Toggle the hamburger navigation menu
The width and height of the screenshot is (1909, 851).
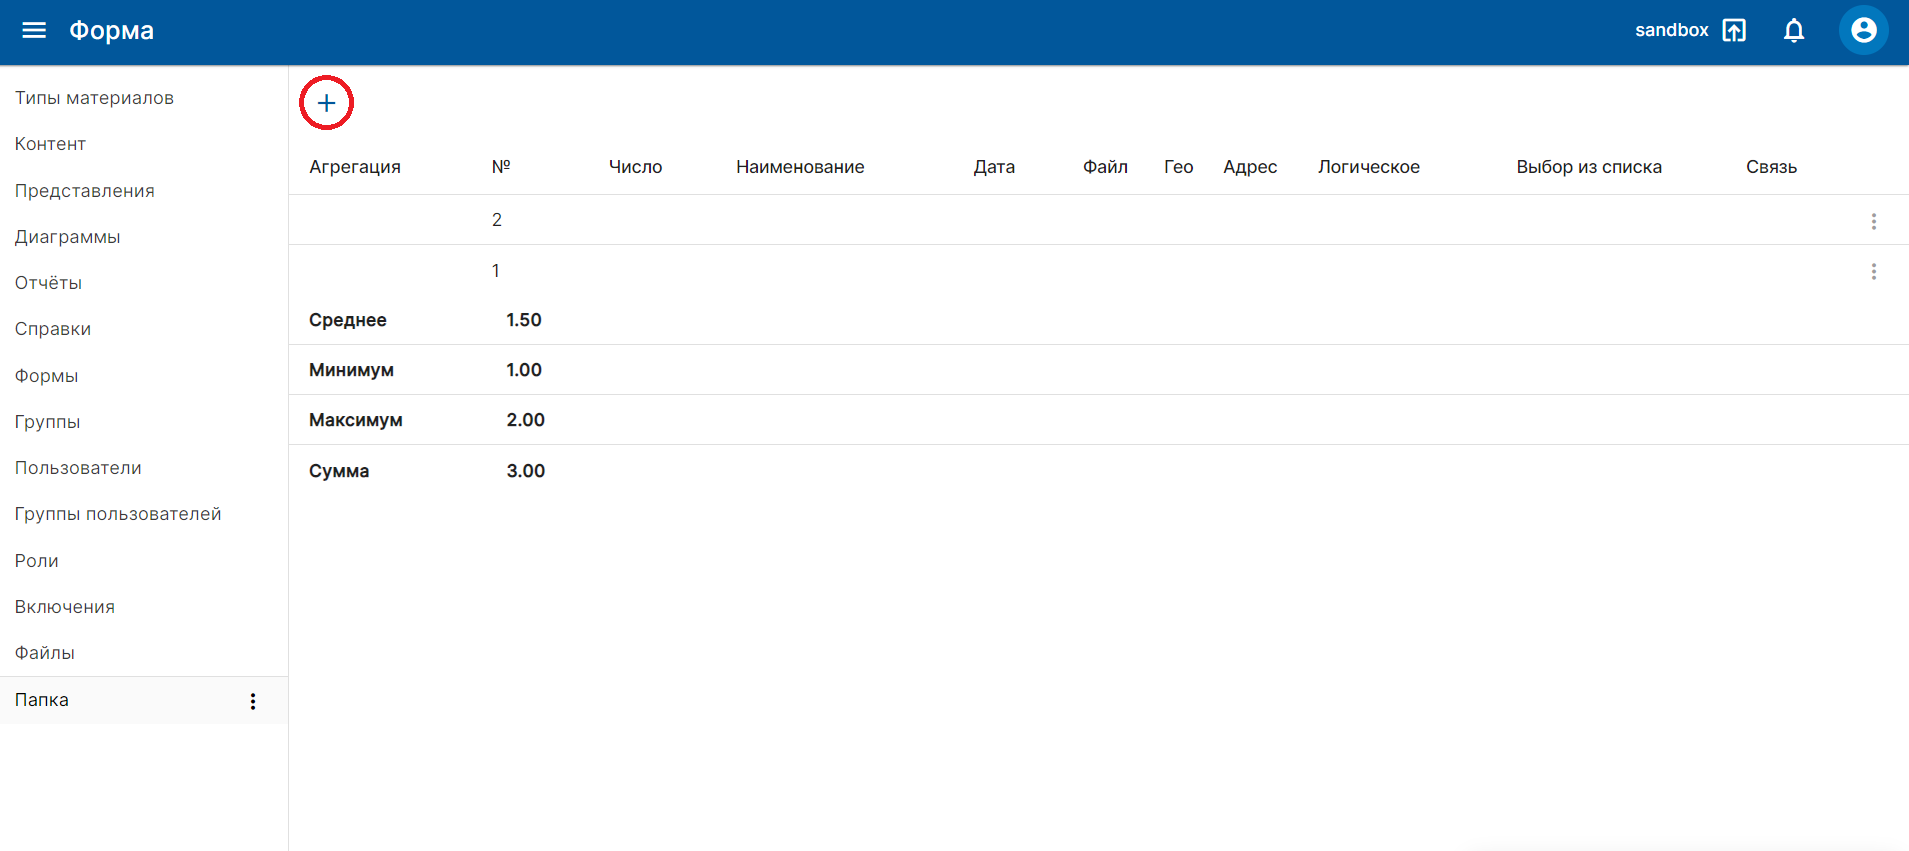(34, 30)
